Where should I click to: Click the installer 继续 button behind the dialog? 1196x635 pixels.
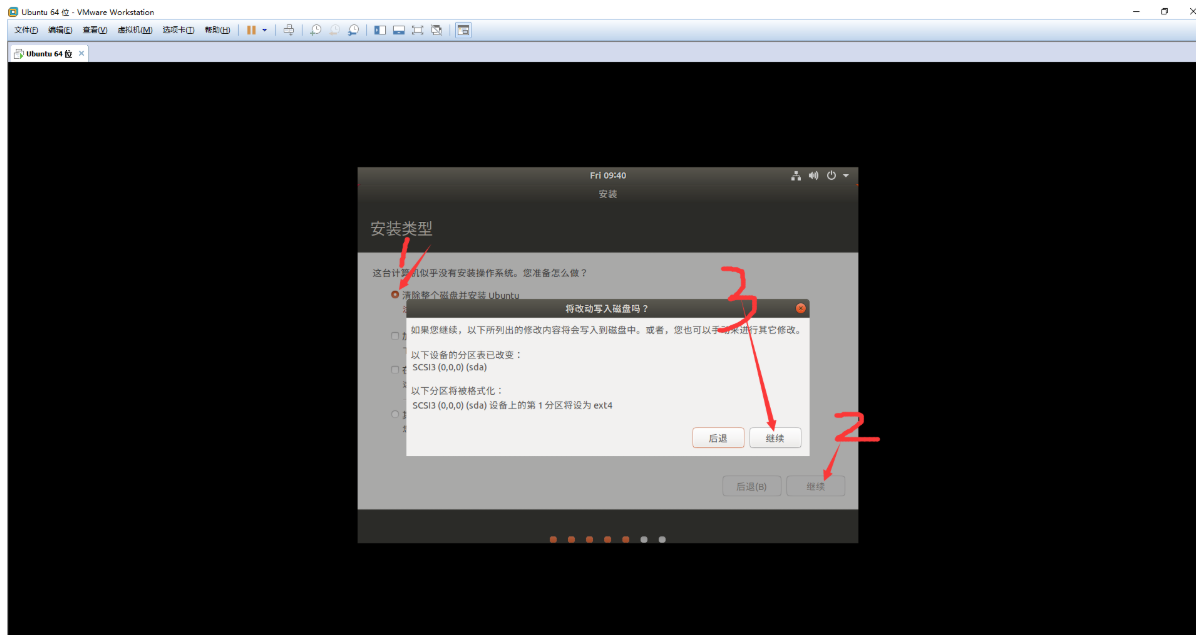[x=815, y=486]
